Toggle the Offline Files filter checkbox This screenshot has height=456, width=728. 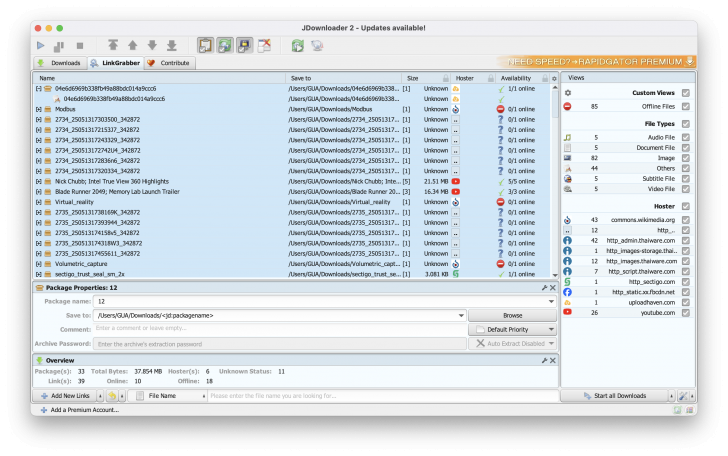click(x=686, y=106)
